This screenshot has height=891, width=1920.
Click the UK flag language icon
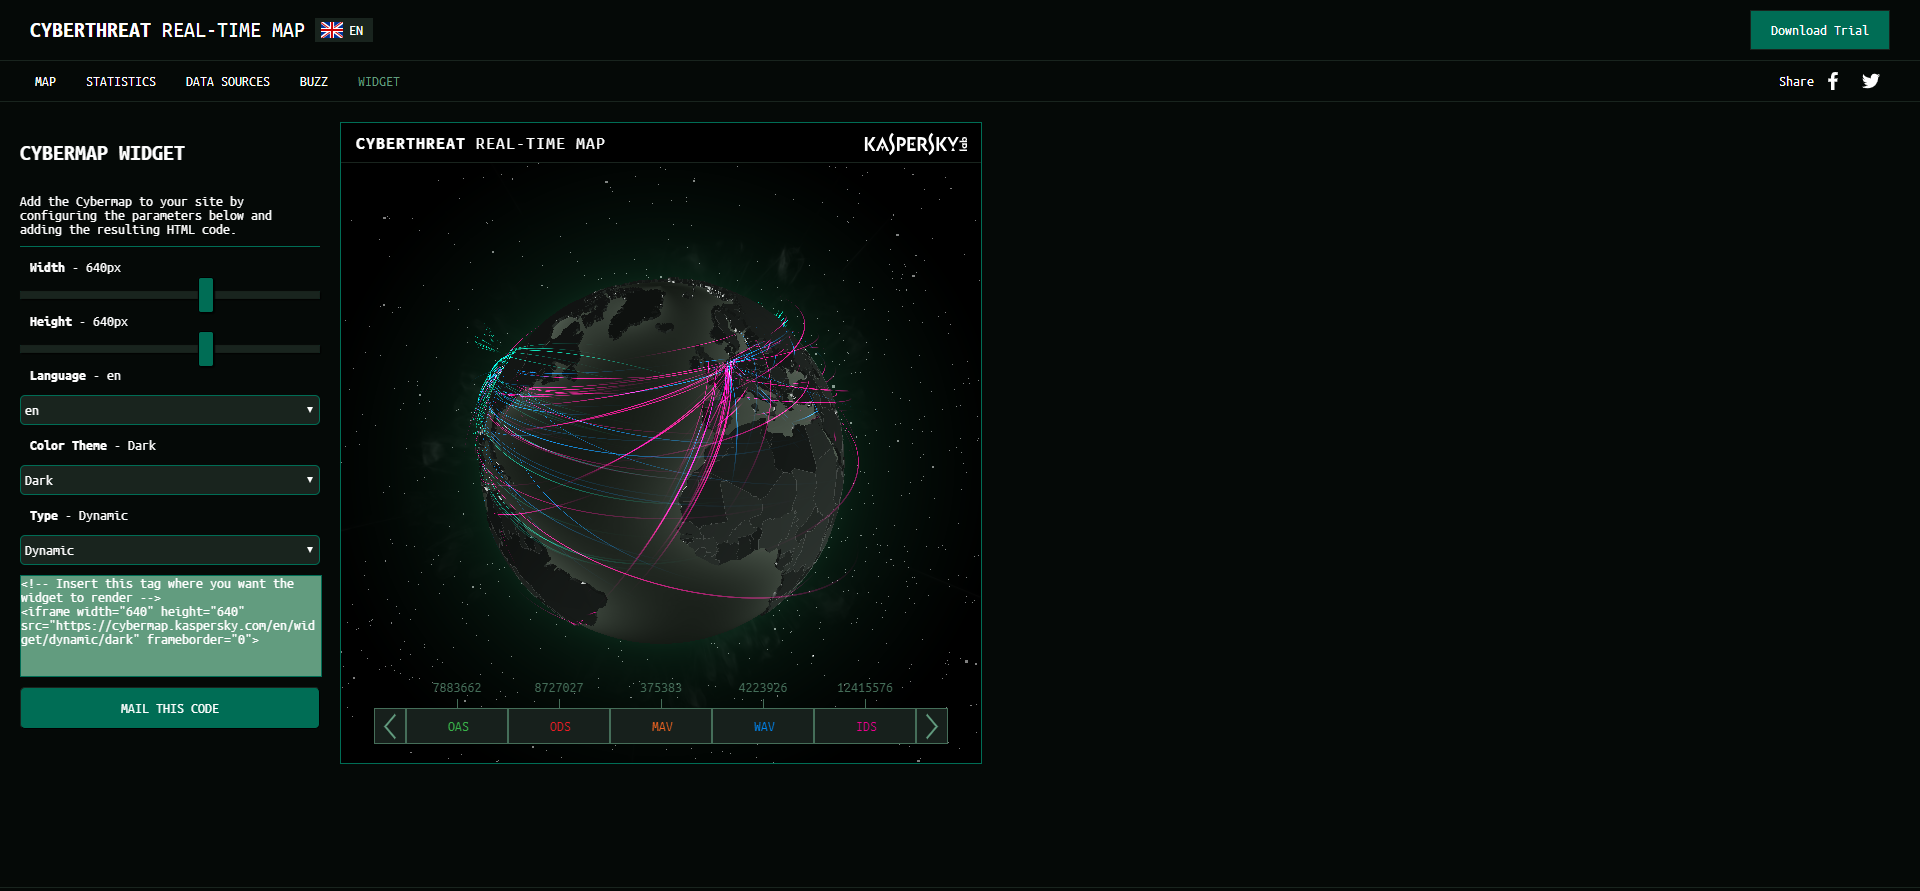(332, 30)
